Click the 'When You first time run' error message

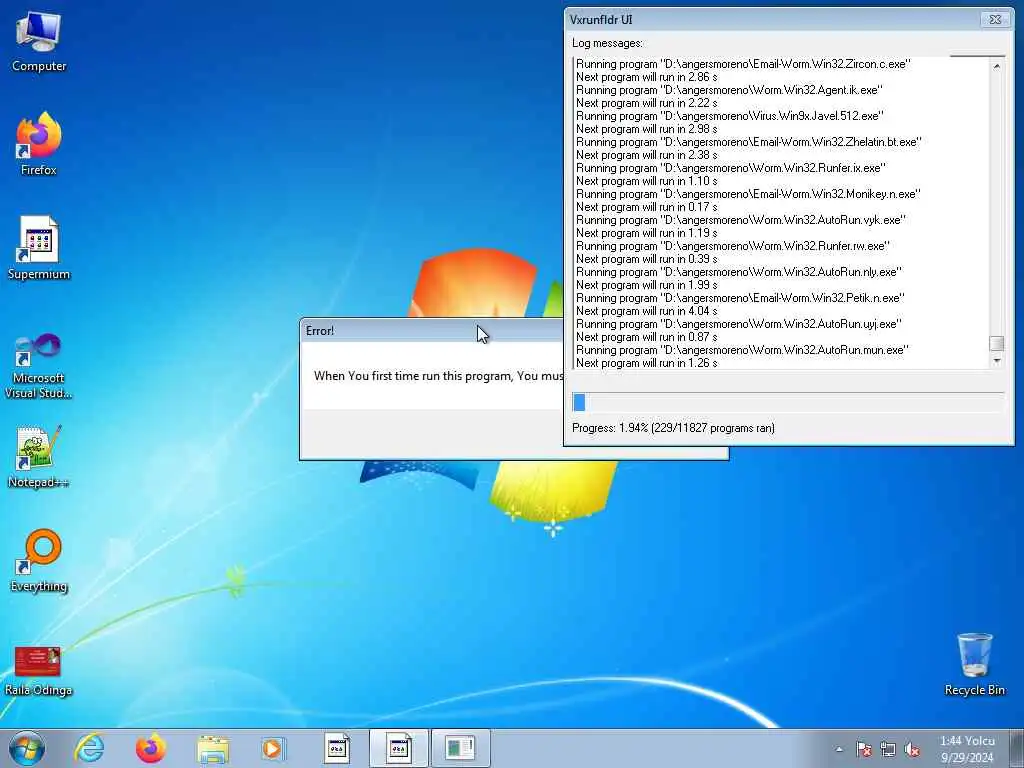pos(438,376)
